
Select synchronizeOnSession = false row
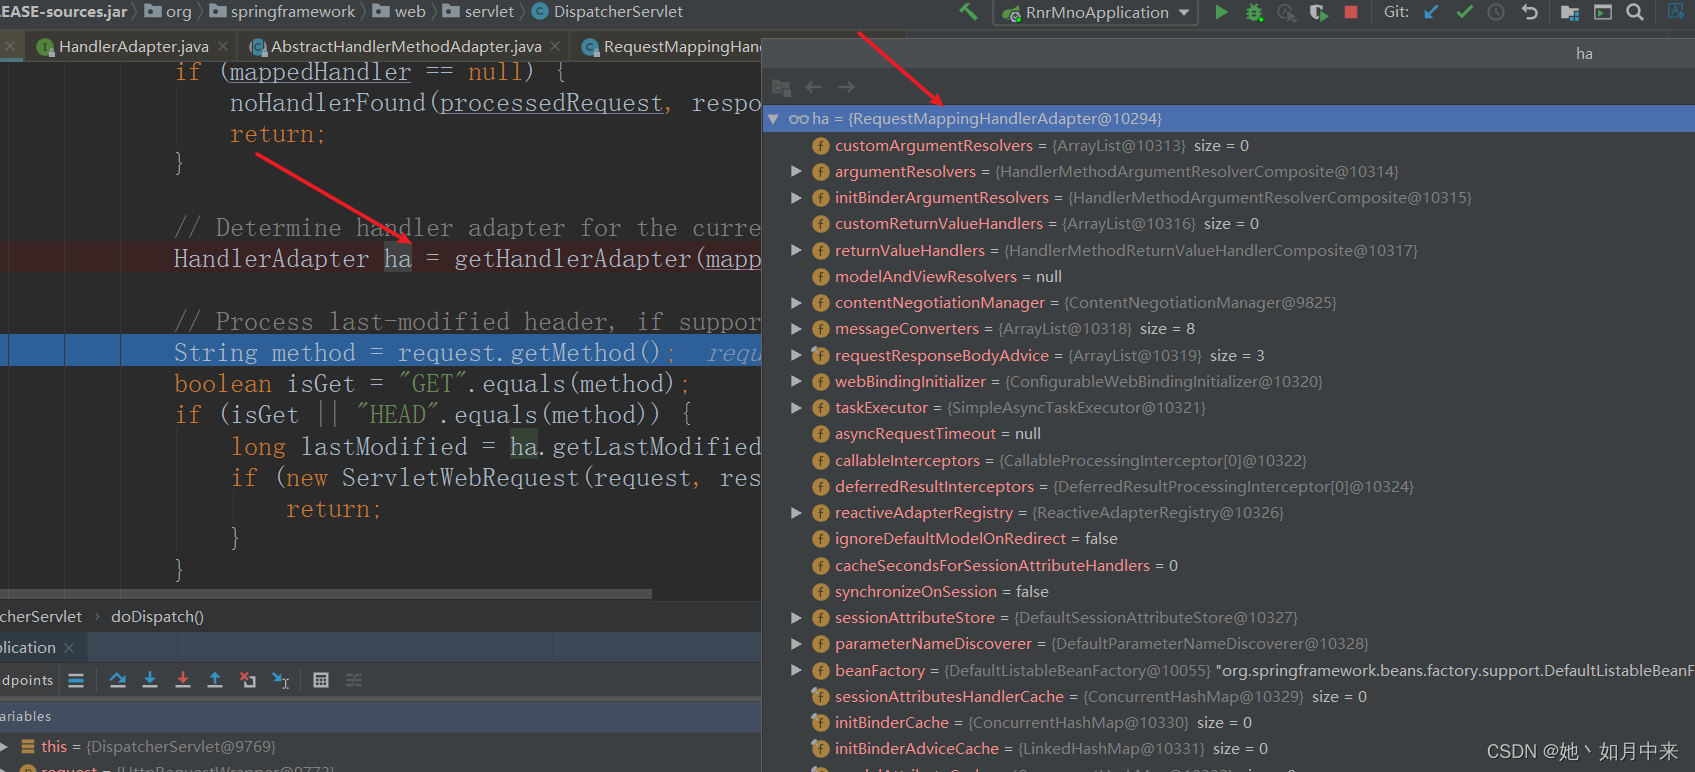click(x=1228, y=592)
